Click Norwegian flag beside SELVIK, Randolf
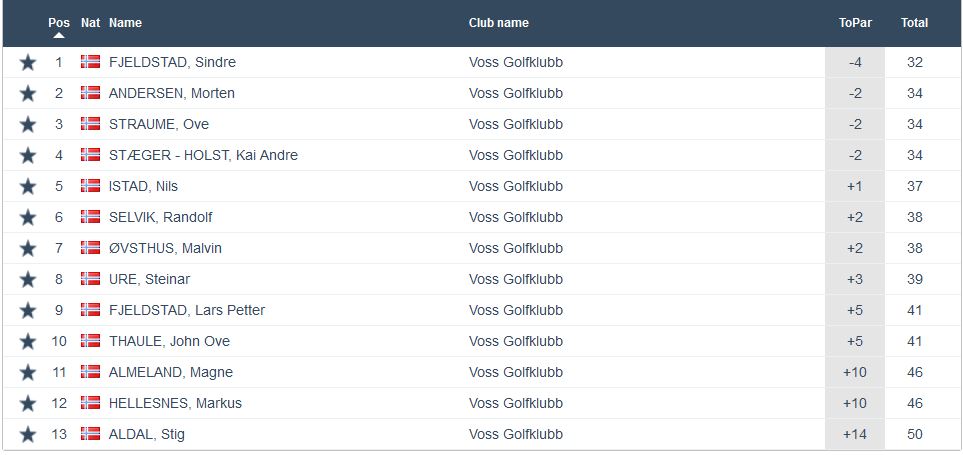The width and height of the screenshot is (963, 455). tap(90, 217)
